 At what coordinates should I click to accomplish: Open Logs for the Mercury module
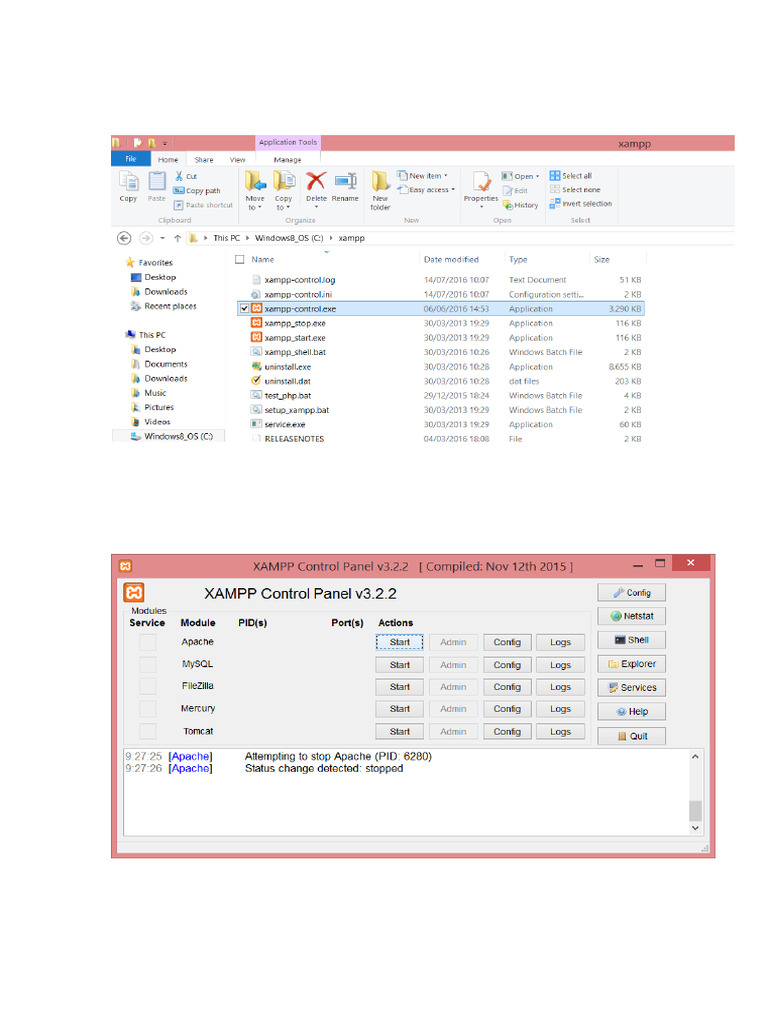click(560, 709)
